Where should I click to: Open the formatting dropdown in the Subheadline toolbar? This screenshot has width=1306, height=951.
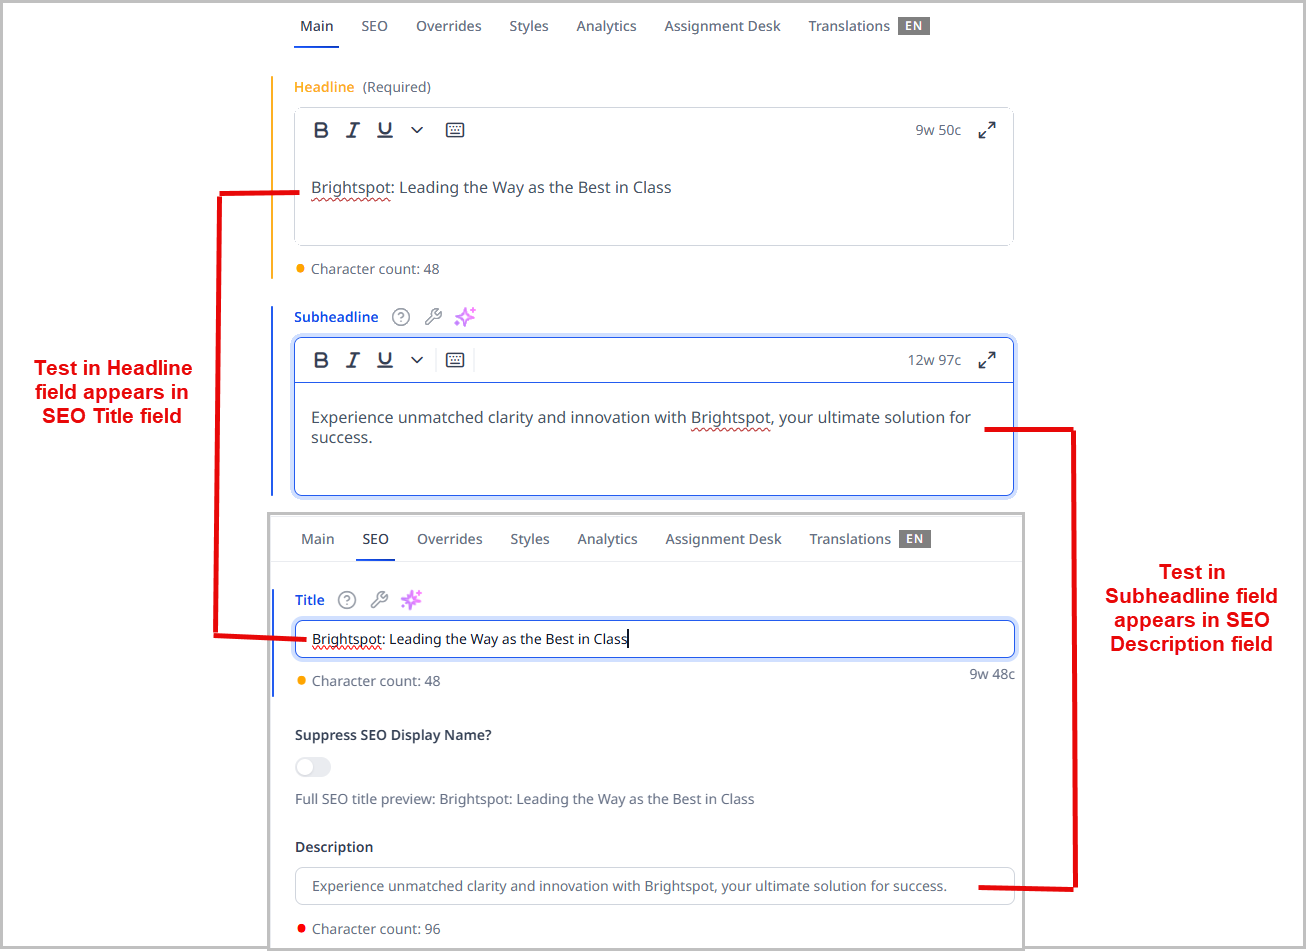(416, 359)
